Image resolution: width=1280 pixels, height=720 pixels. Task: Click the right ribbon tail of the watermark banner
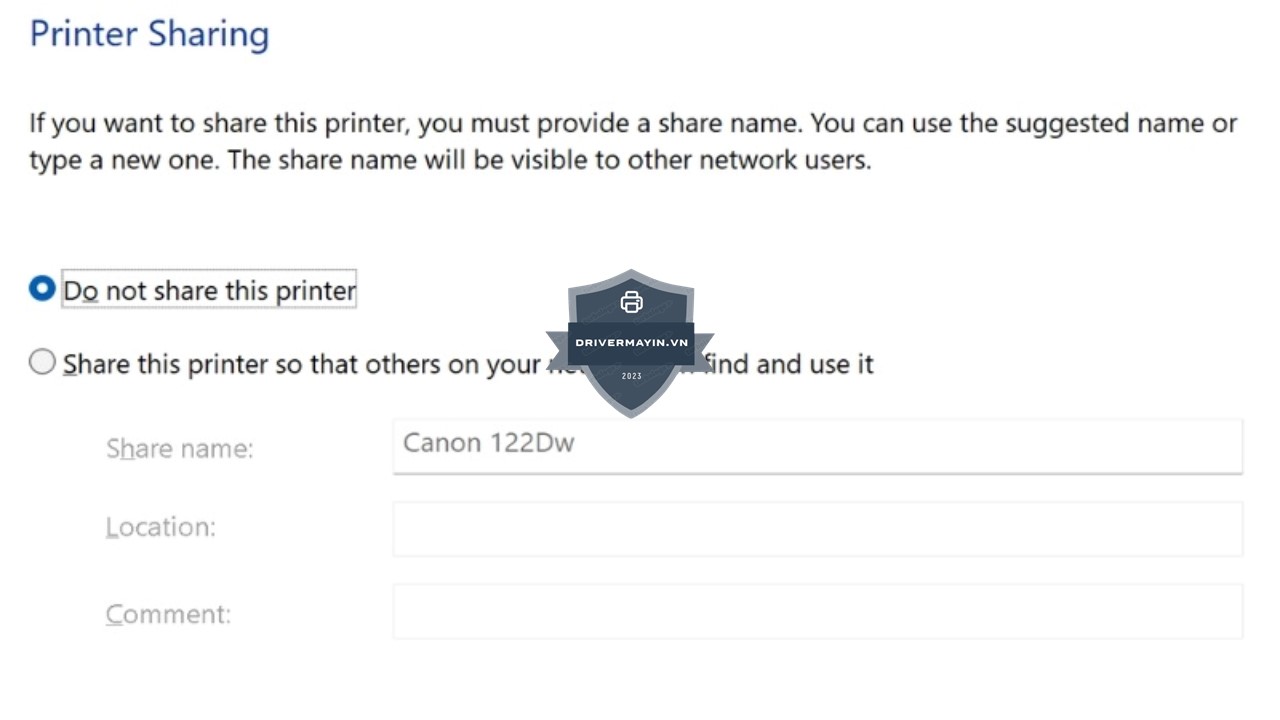coord(704,340)
